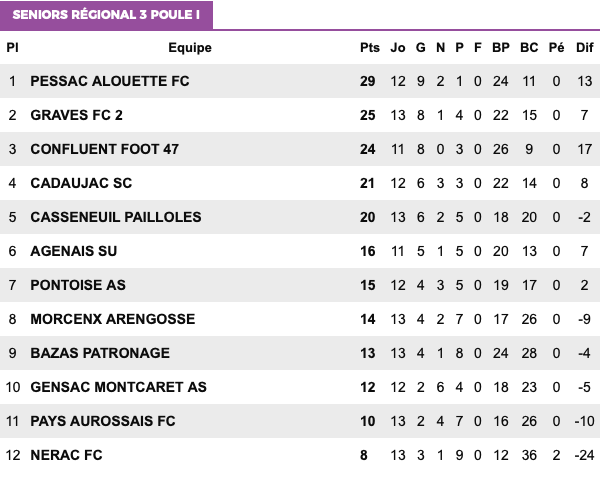603x478 pixels.
Task: Open the Bazas Patronage team page
Action: click(100, 353)
